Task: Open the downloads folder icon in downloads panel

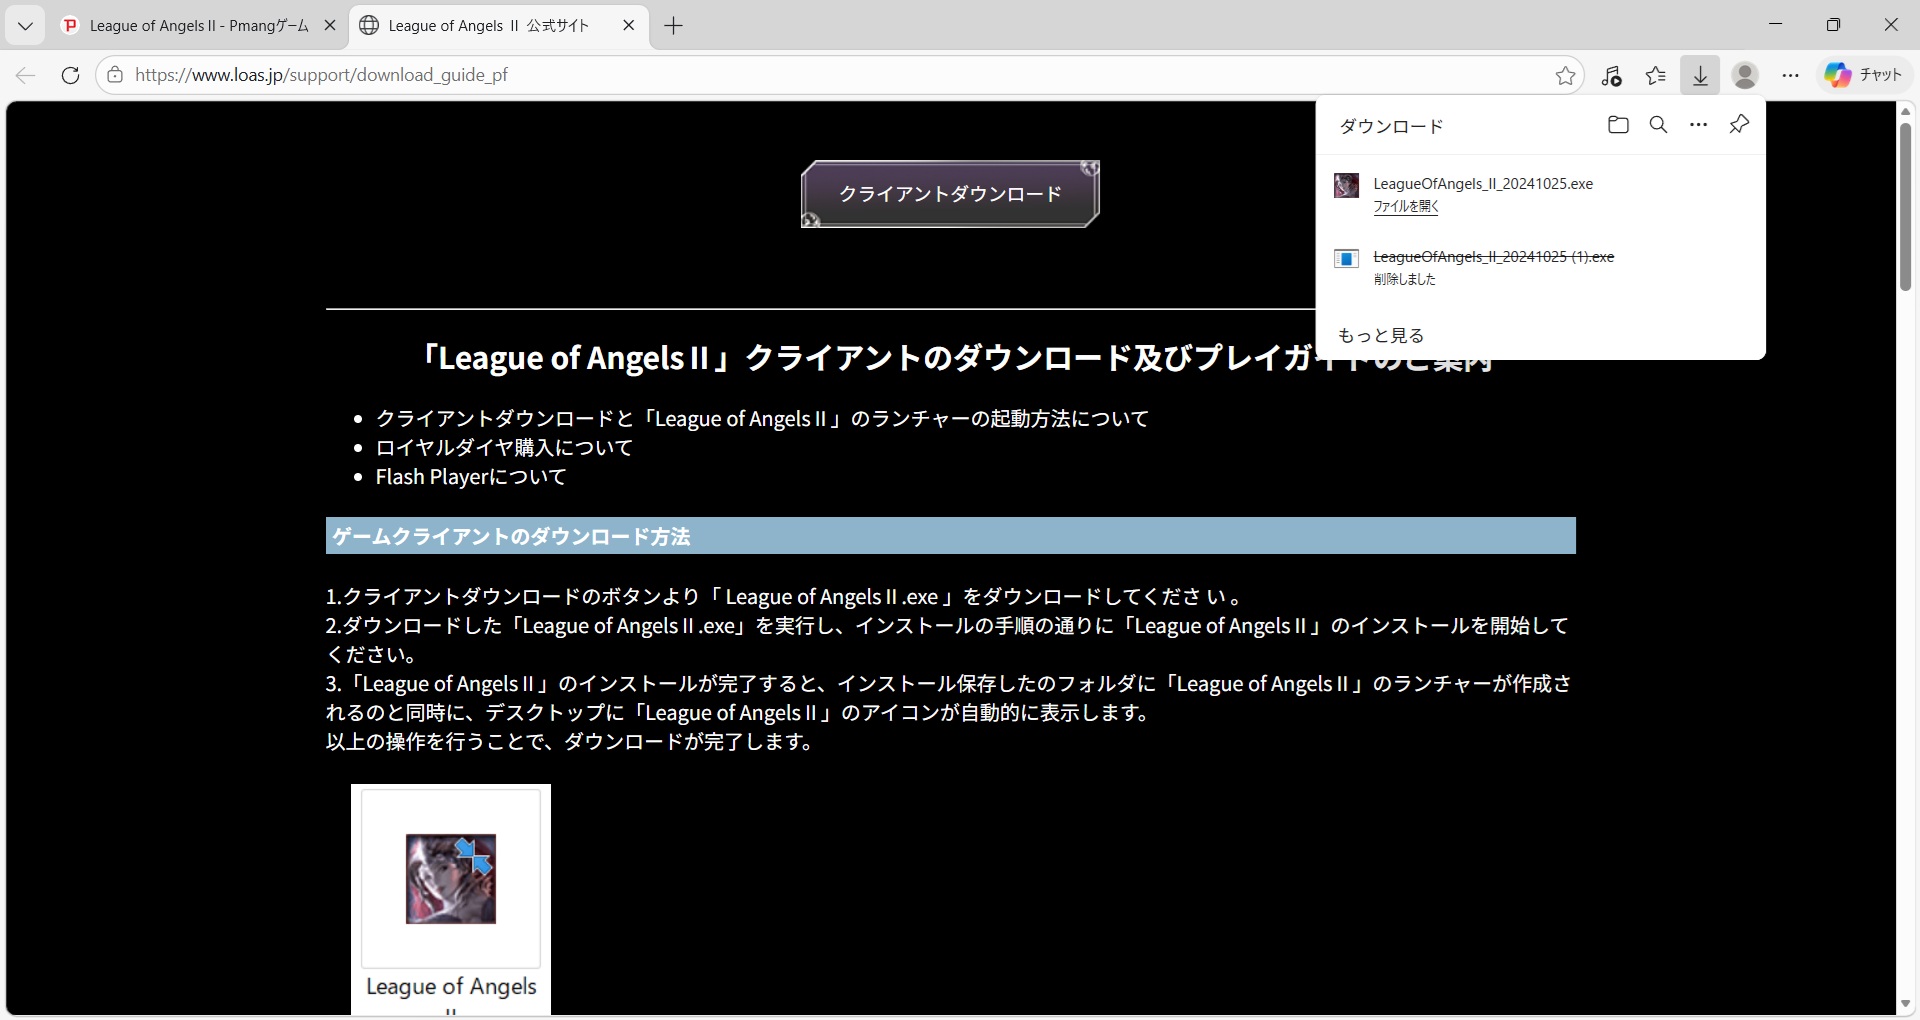Action: coord(1618,125)
